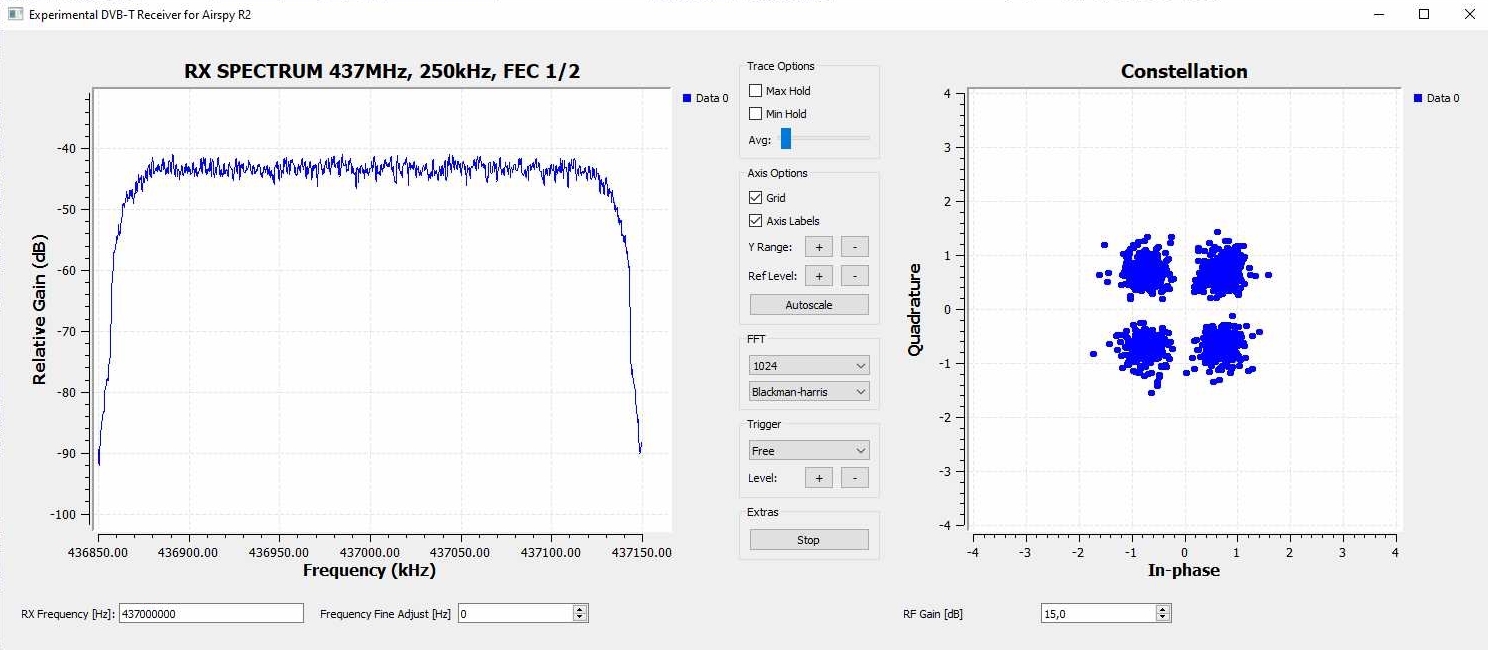Click the Y Range plus button
The width and height of the screenshot is (1488, 650).
[818, 247]
